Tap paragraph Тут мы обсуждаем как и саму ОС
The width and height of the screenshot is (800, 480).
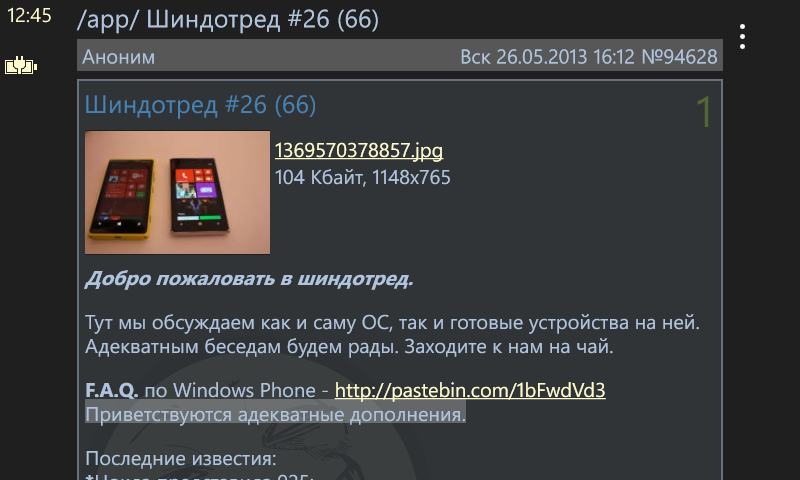[392, 322]
